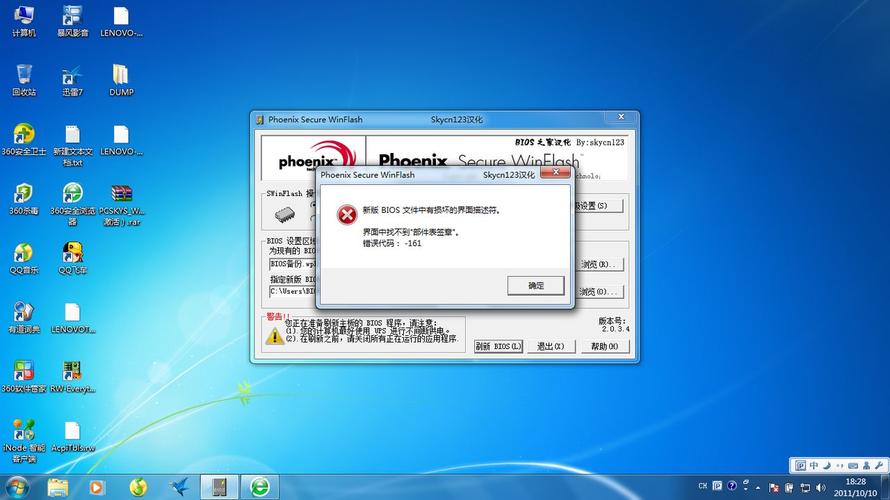Screen dimensions: 890x500
Task: Click the WinFlash title bar app icon
Action: (260, 120)
